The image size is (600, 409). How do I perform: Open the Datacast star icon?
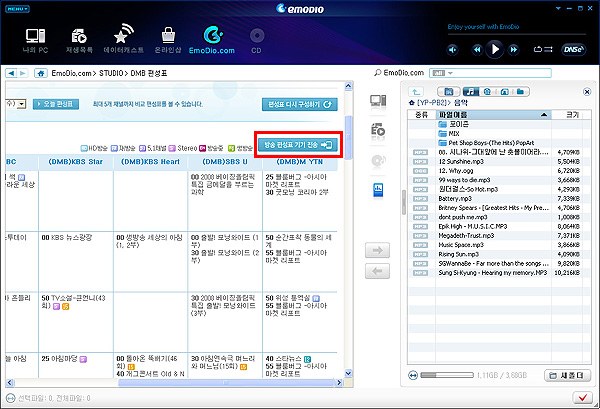tap(124, 39)
